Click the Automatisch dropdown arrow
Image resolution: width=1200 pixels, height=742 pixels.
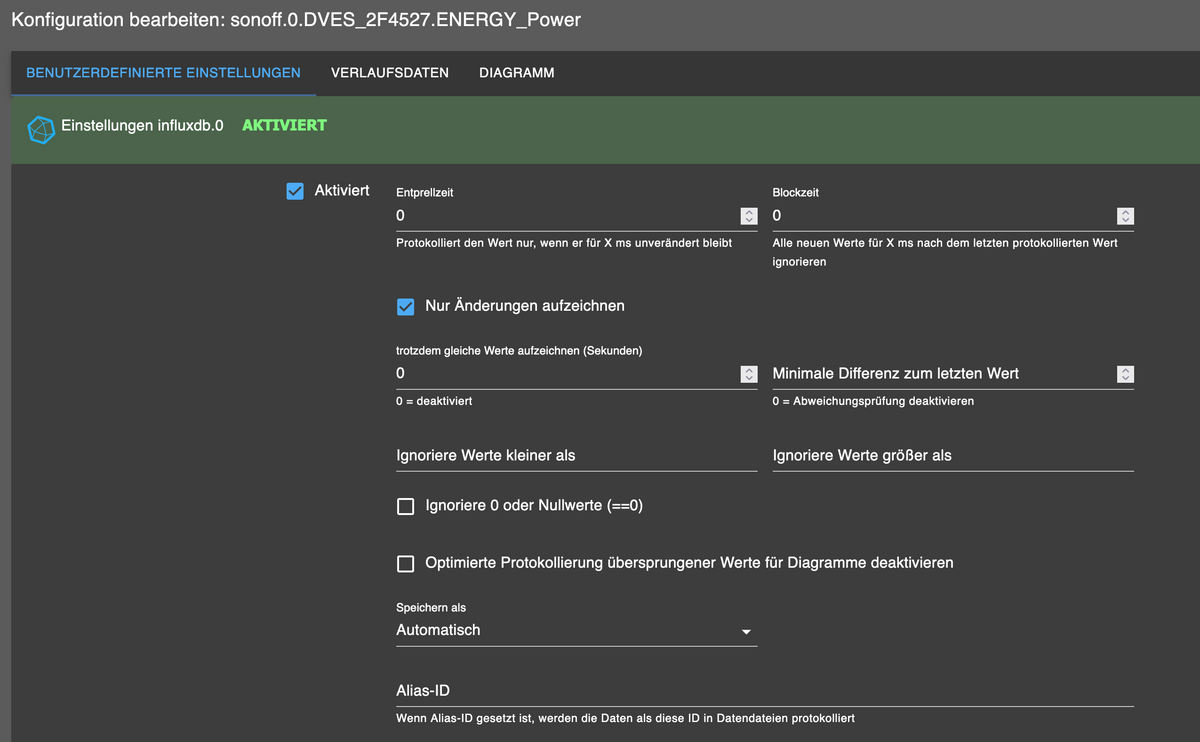click(x=746, y=632)
